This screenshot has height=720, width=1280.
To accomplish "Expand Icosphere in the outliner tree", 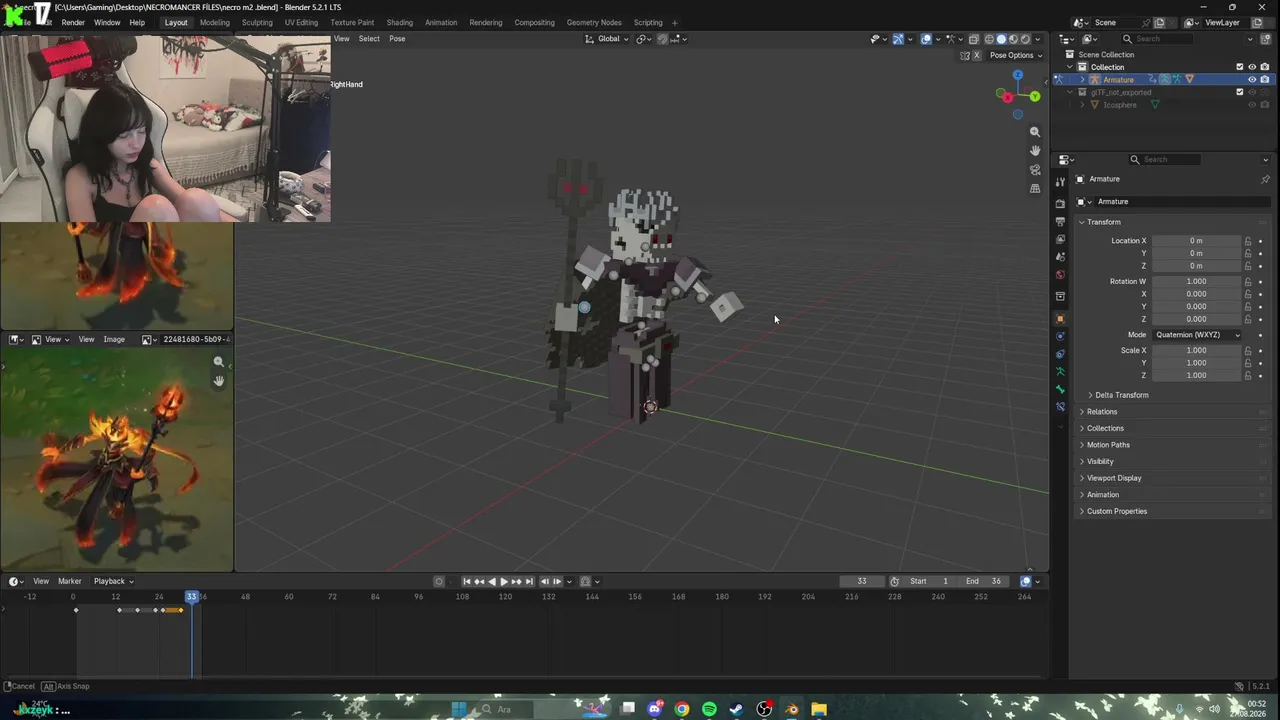I will coord(1082,105).
